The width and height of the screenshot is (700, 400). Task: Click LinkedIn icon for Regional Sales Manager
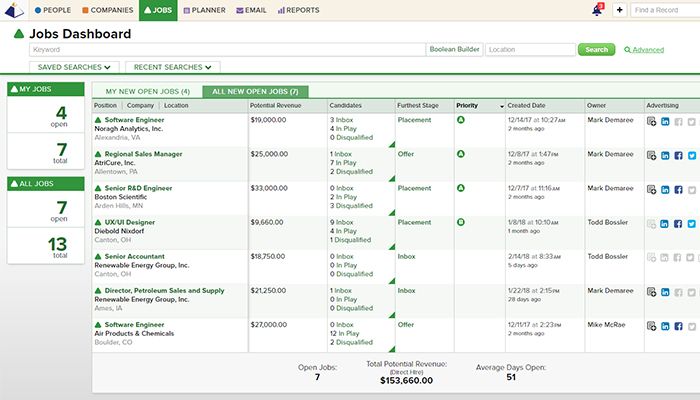tap(665, 155)
